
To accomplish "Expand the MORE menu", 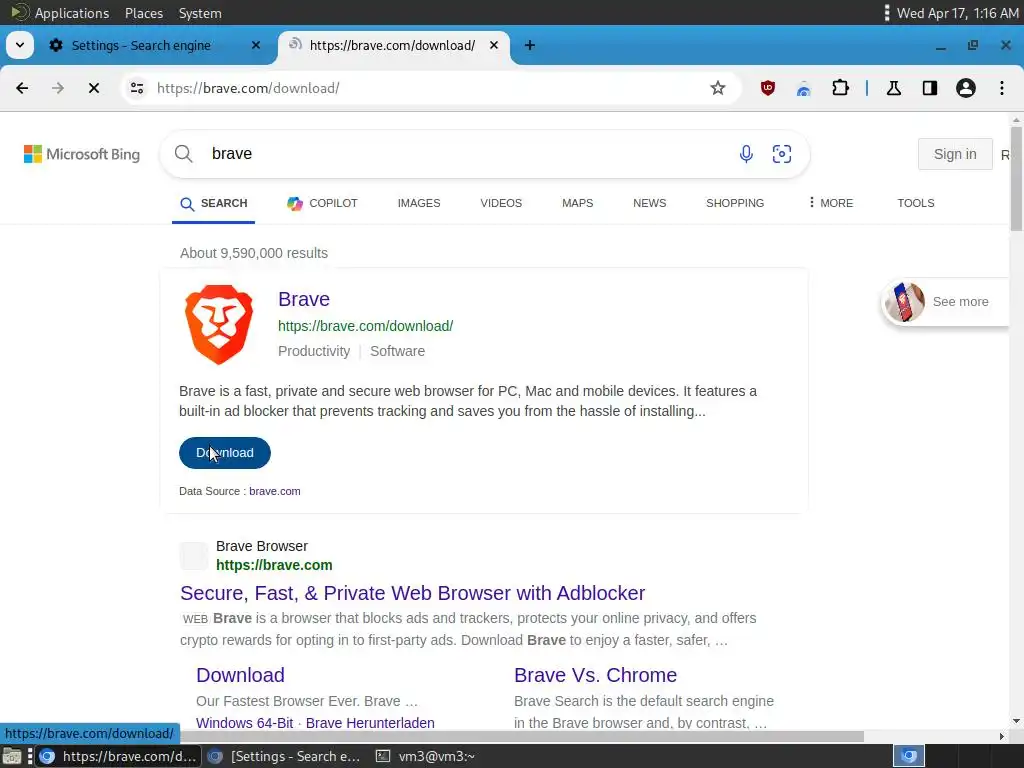I will (831, 203).
